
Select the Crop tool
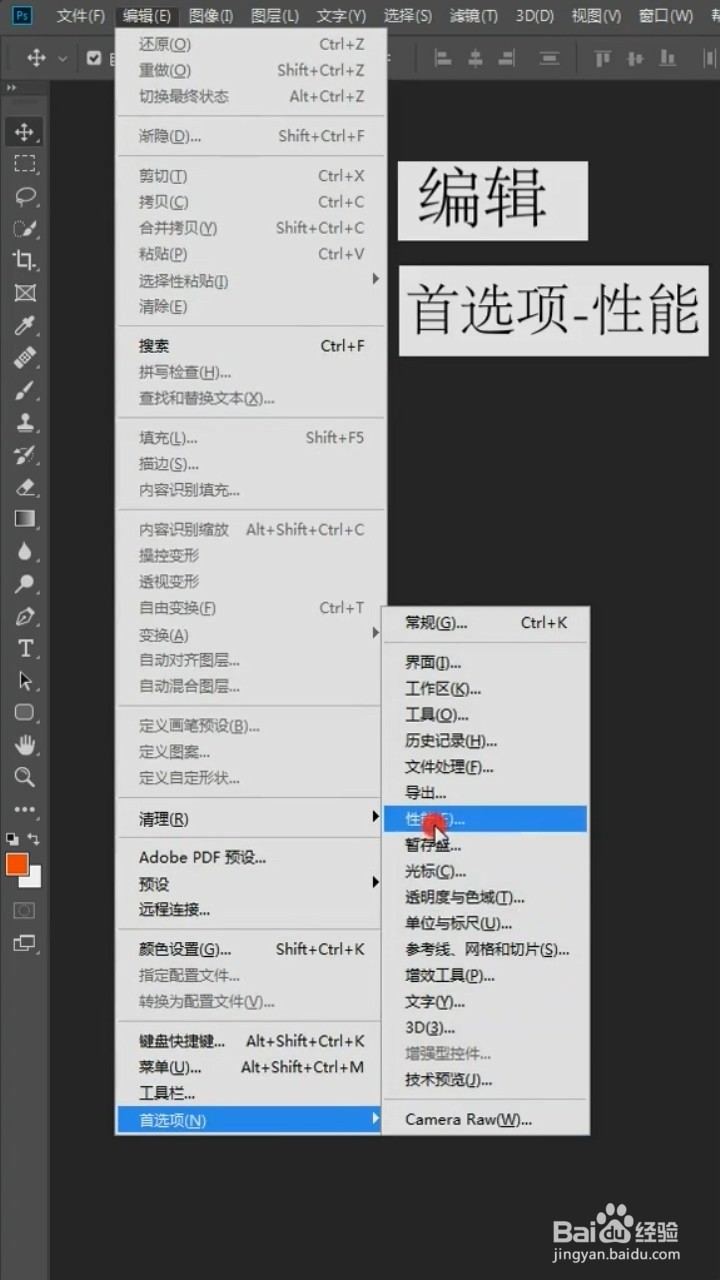[25, 260]
